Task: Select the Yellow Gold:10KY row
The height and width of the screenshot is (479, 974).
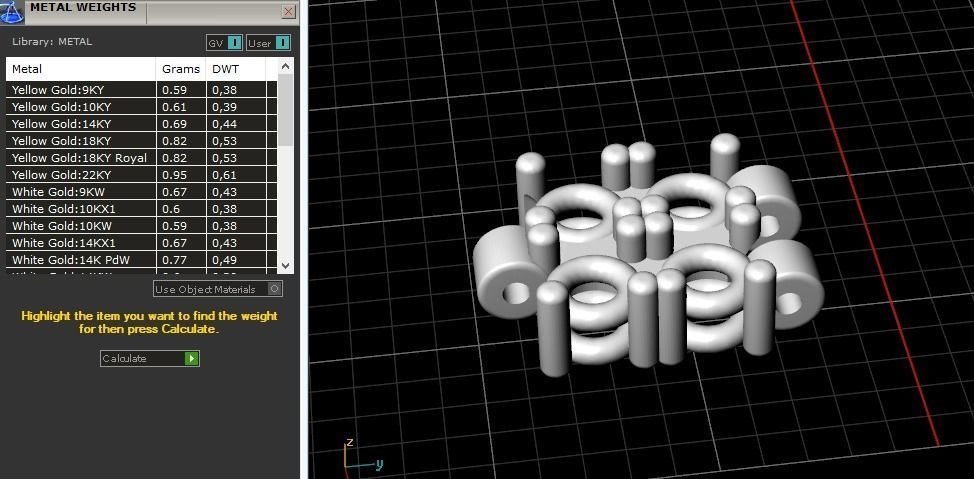Action: point(142,107)
